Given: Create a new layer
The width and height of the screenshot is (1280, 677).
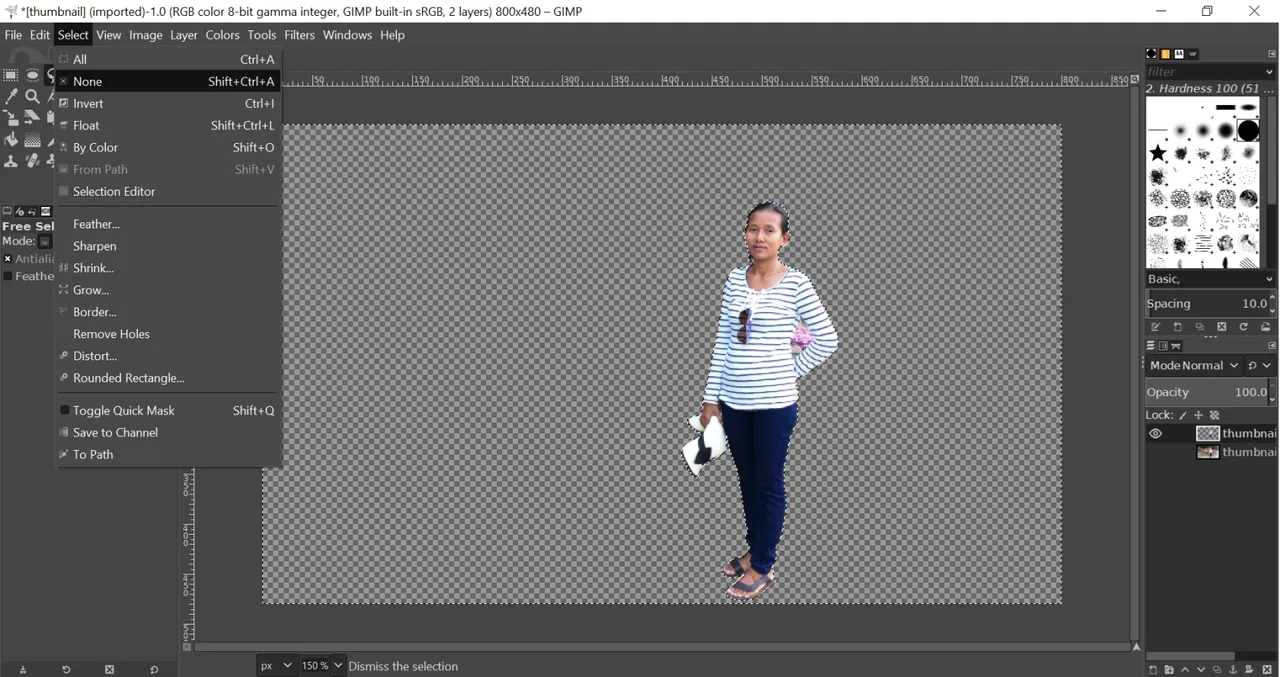Looking at the screenshot, I should click(1153, 670).
